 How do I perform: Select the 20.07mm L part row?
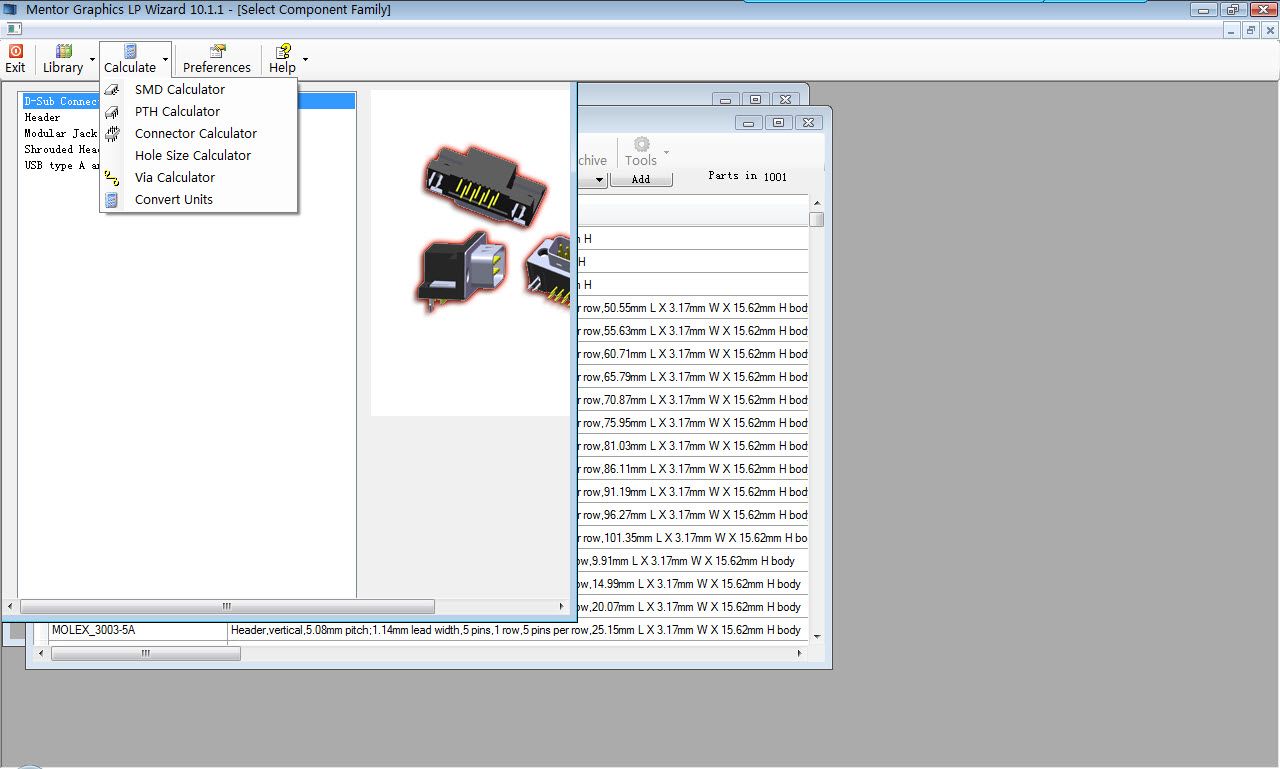click(x=693, y=607)
